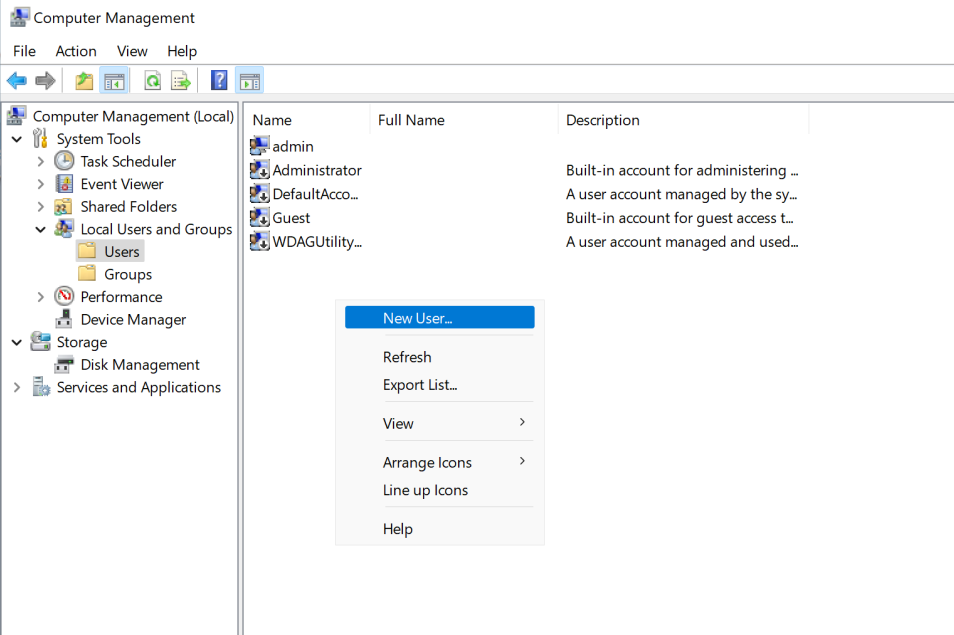This screenshot has width=954, height=635.
Task: Toggle the Show/Hide Console Tree icon
Action: (x=114, y=80)
